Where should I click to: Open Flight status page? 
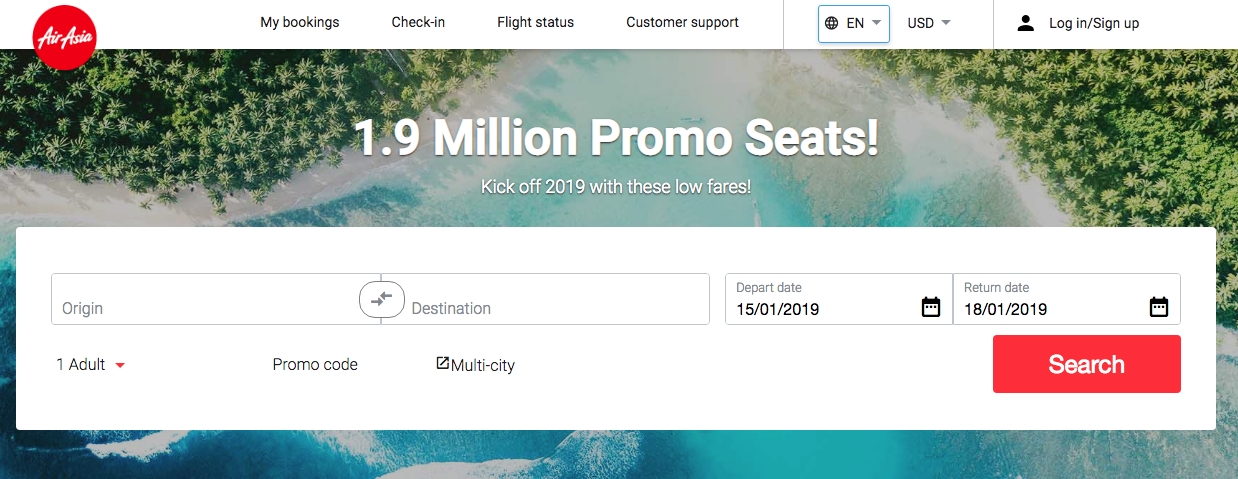[x=535, y=23]
